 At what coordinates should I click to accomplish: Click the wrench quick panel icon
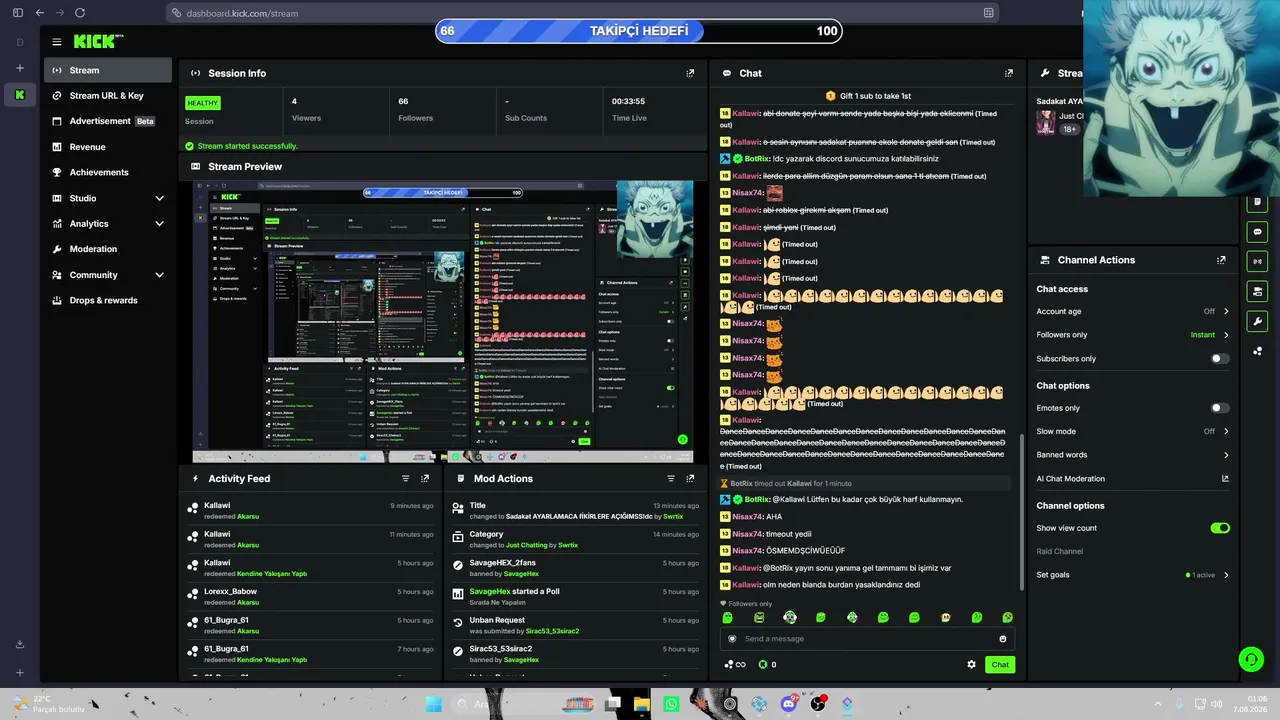(1258, 322)
